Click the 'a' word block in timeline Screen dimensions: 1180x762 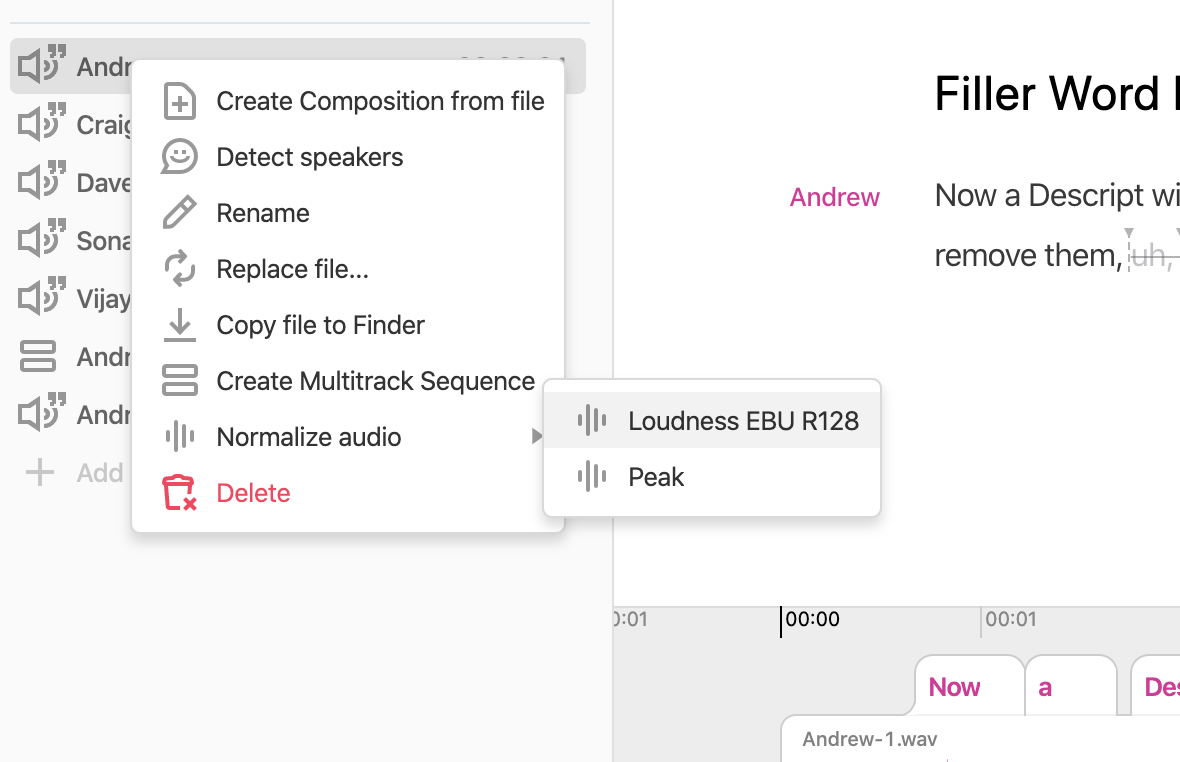coord(1071,686)
